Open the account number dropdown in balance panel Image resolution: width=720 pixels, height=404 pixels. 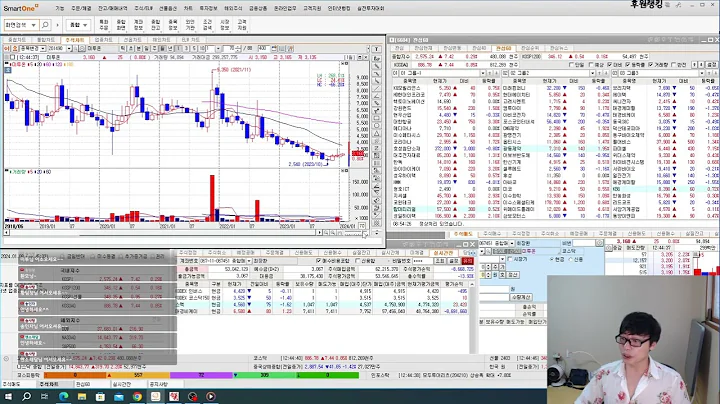click(249, 261)
